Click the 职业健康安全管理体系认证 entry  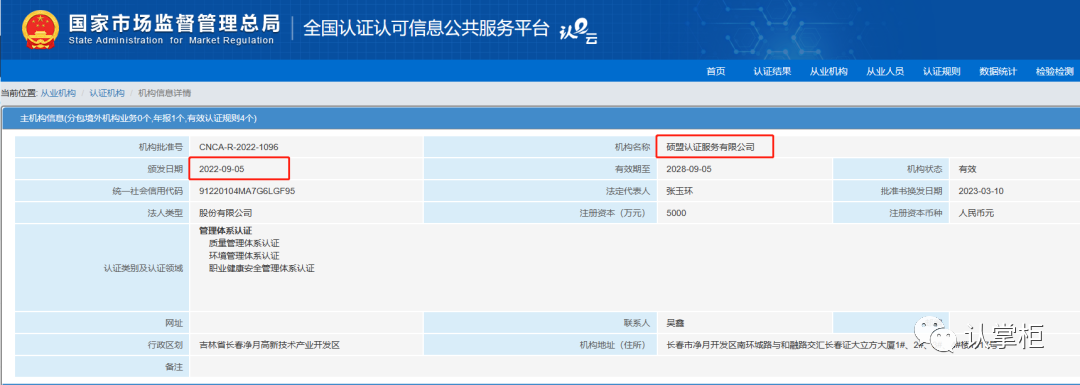point(261,269)
